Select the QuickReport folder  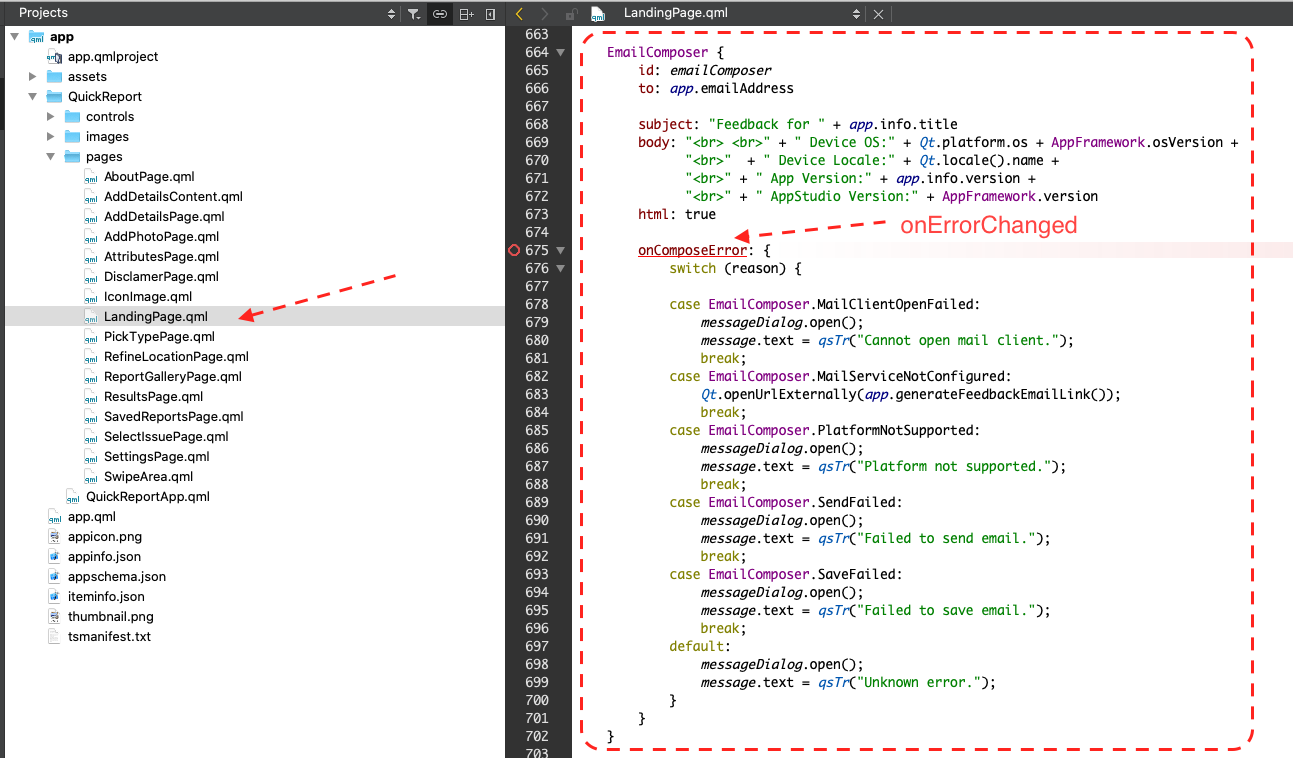(x=105, y=96)
